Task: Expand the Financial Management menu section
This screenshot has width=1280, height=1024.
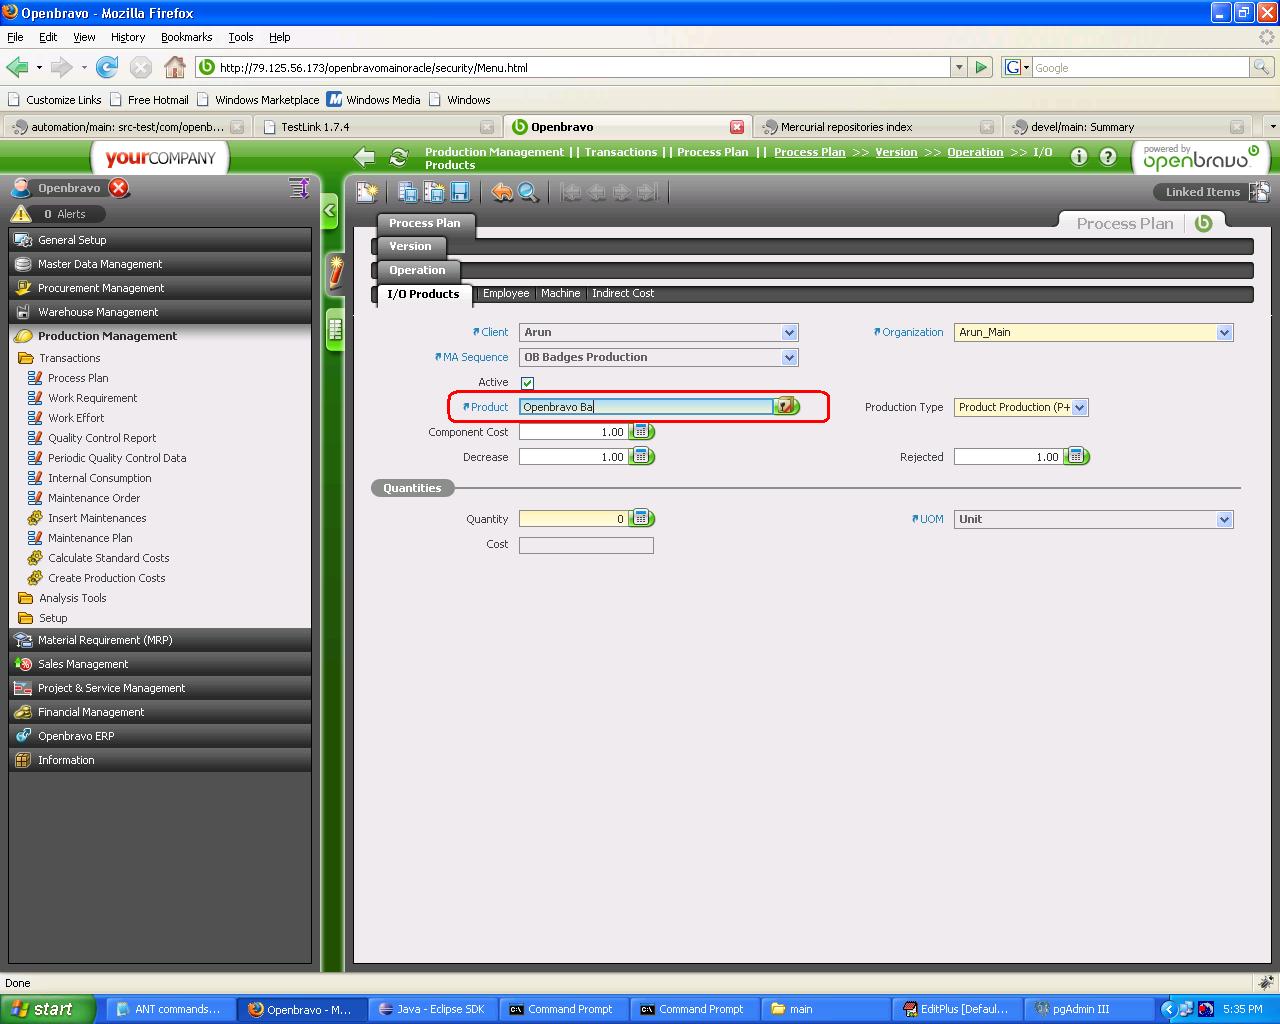Action: 160,712
